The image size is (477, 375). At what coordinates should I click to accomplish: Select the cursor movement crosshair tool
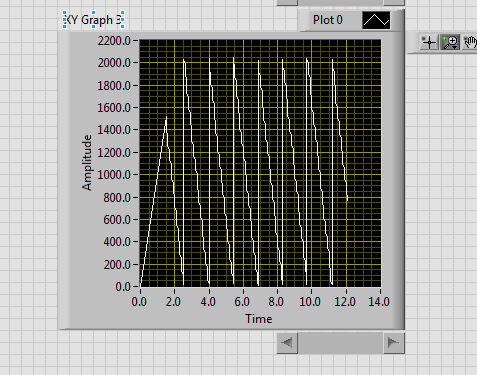(x=429, y=42)
